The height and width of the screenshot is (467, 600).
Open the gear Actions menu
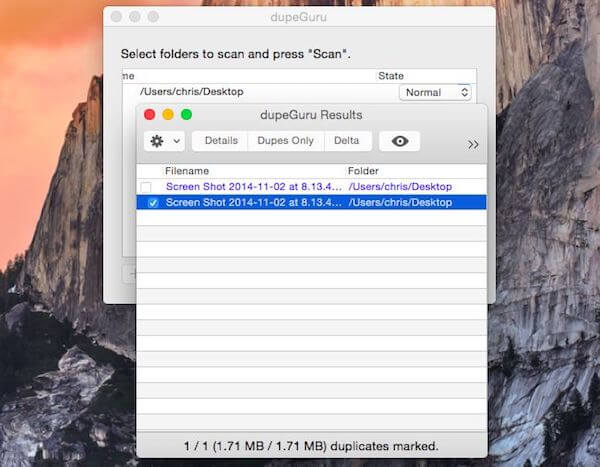pos(157,141)
